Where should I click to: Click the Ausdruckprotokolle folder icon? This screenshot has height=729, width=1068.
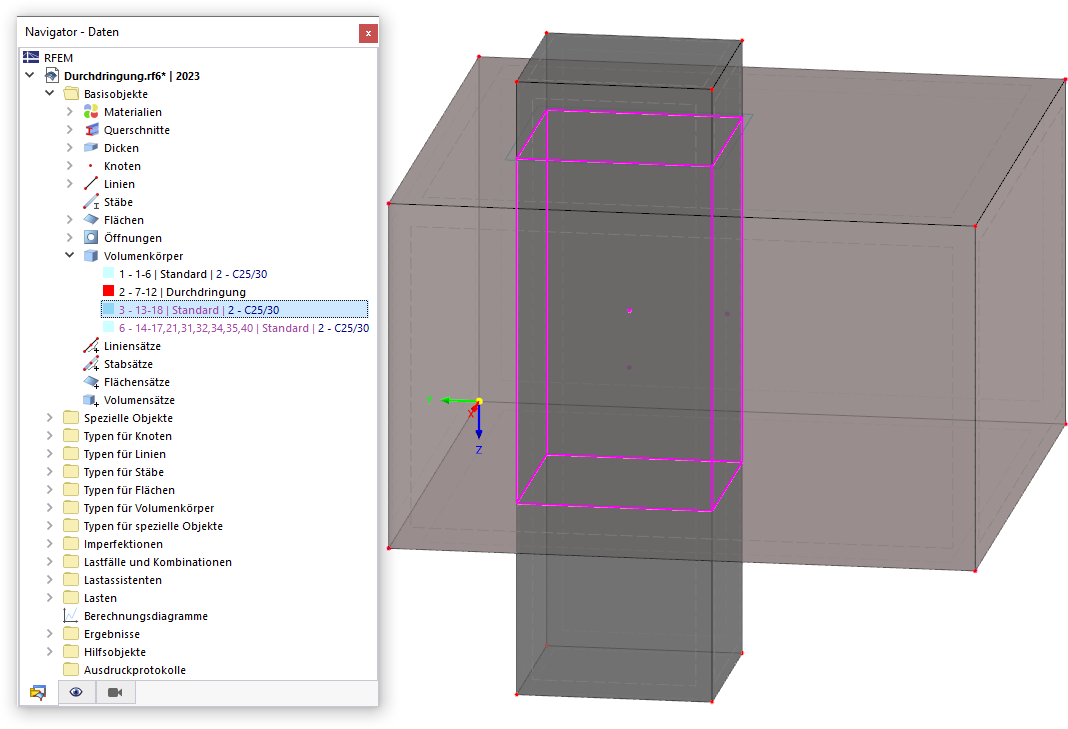point(71,669)
